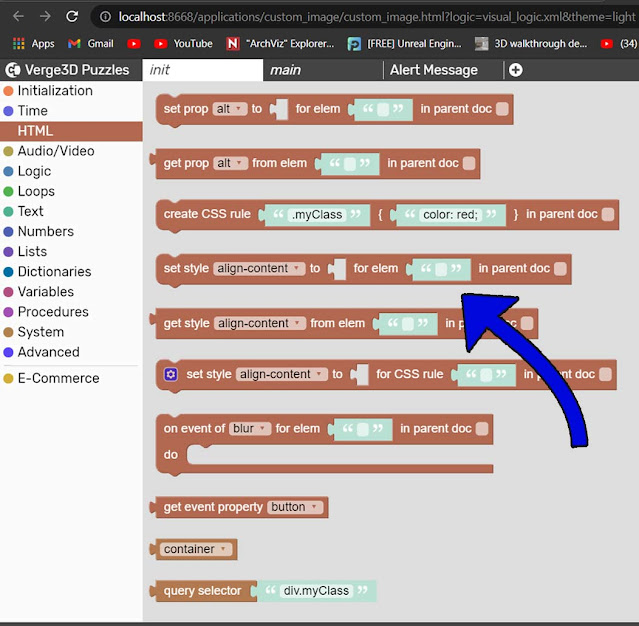Open the container dropdown block
The height and width of the screenshot is (626, 639).
(x=196, y=549)
